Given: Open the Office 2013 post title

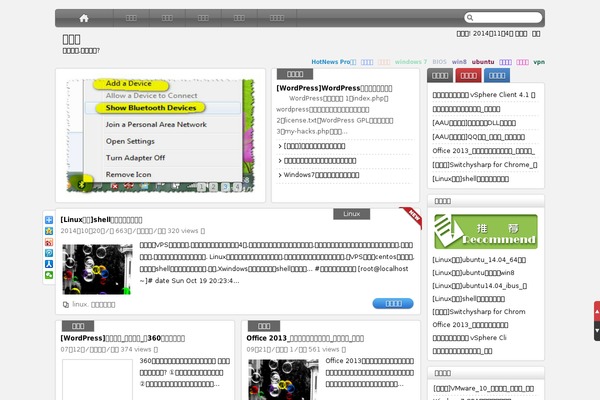Looking at the screenshot, I should 305,338.
